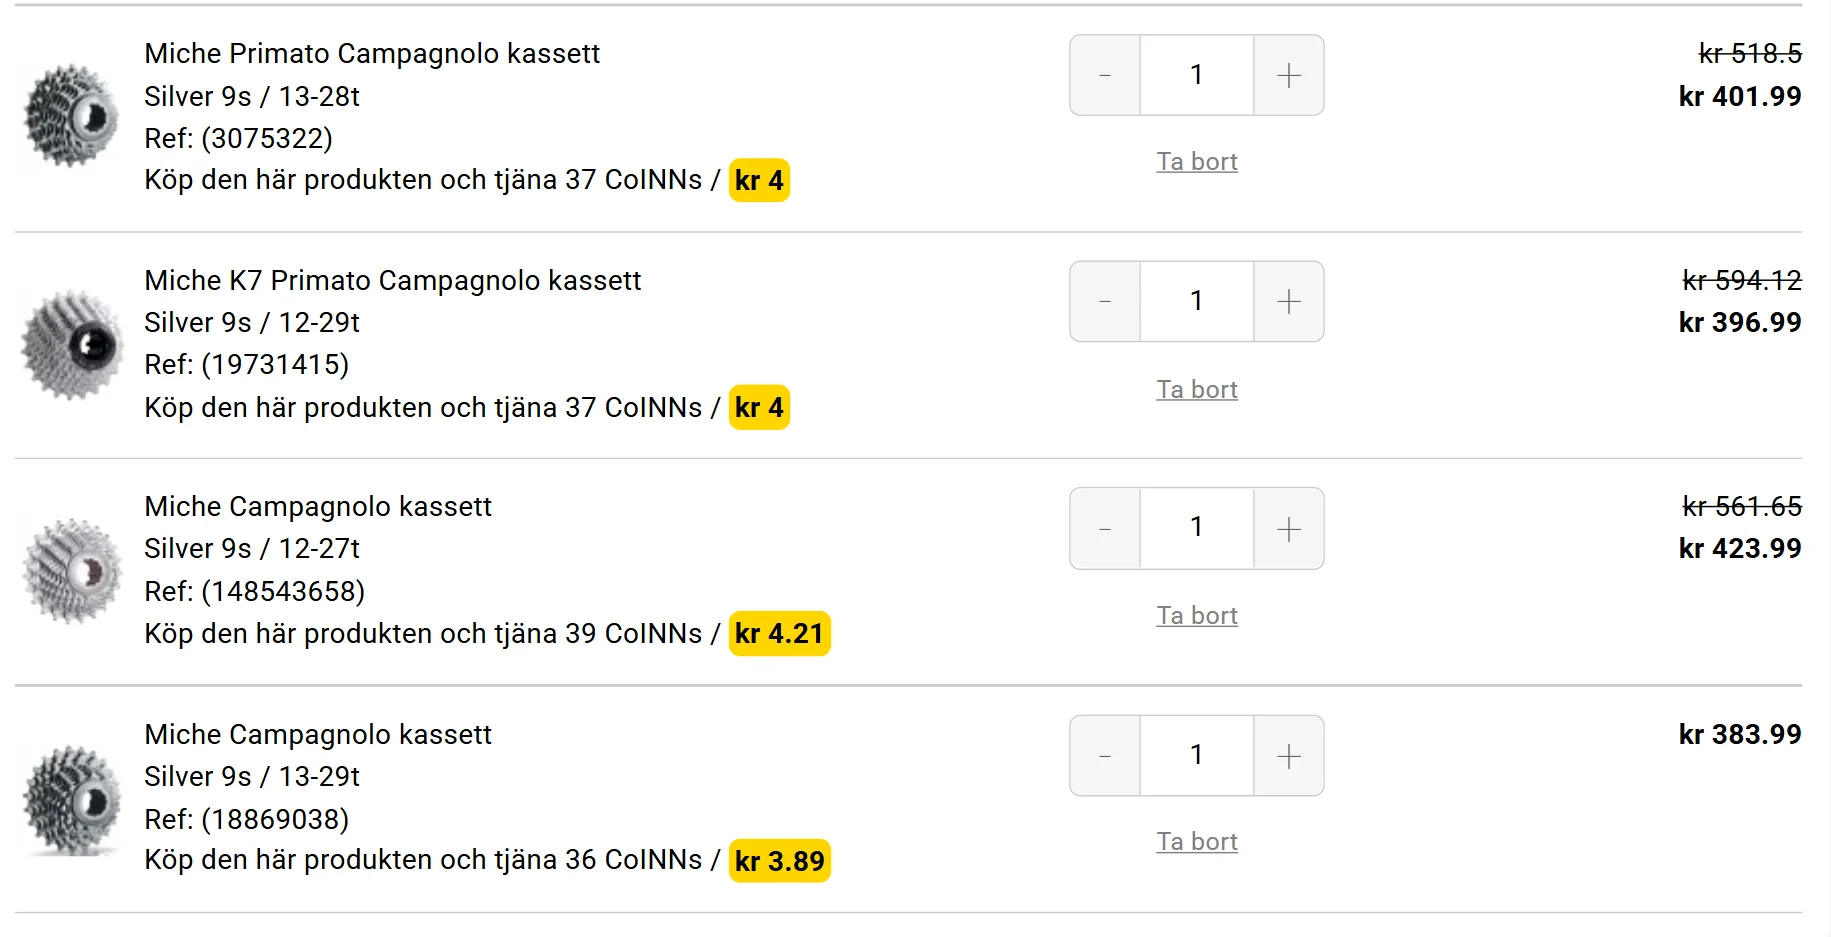
Task: Edit quantity field for Miche Primato 13-28t
Action: [x=1197, y=75]
